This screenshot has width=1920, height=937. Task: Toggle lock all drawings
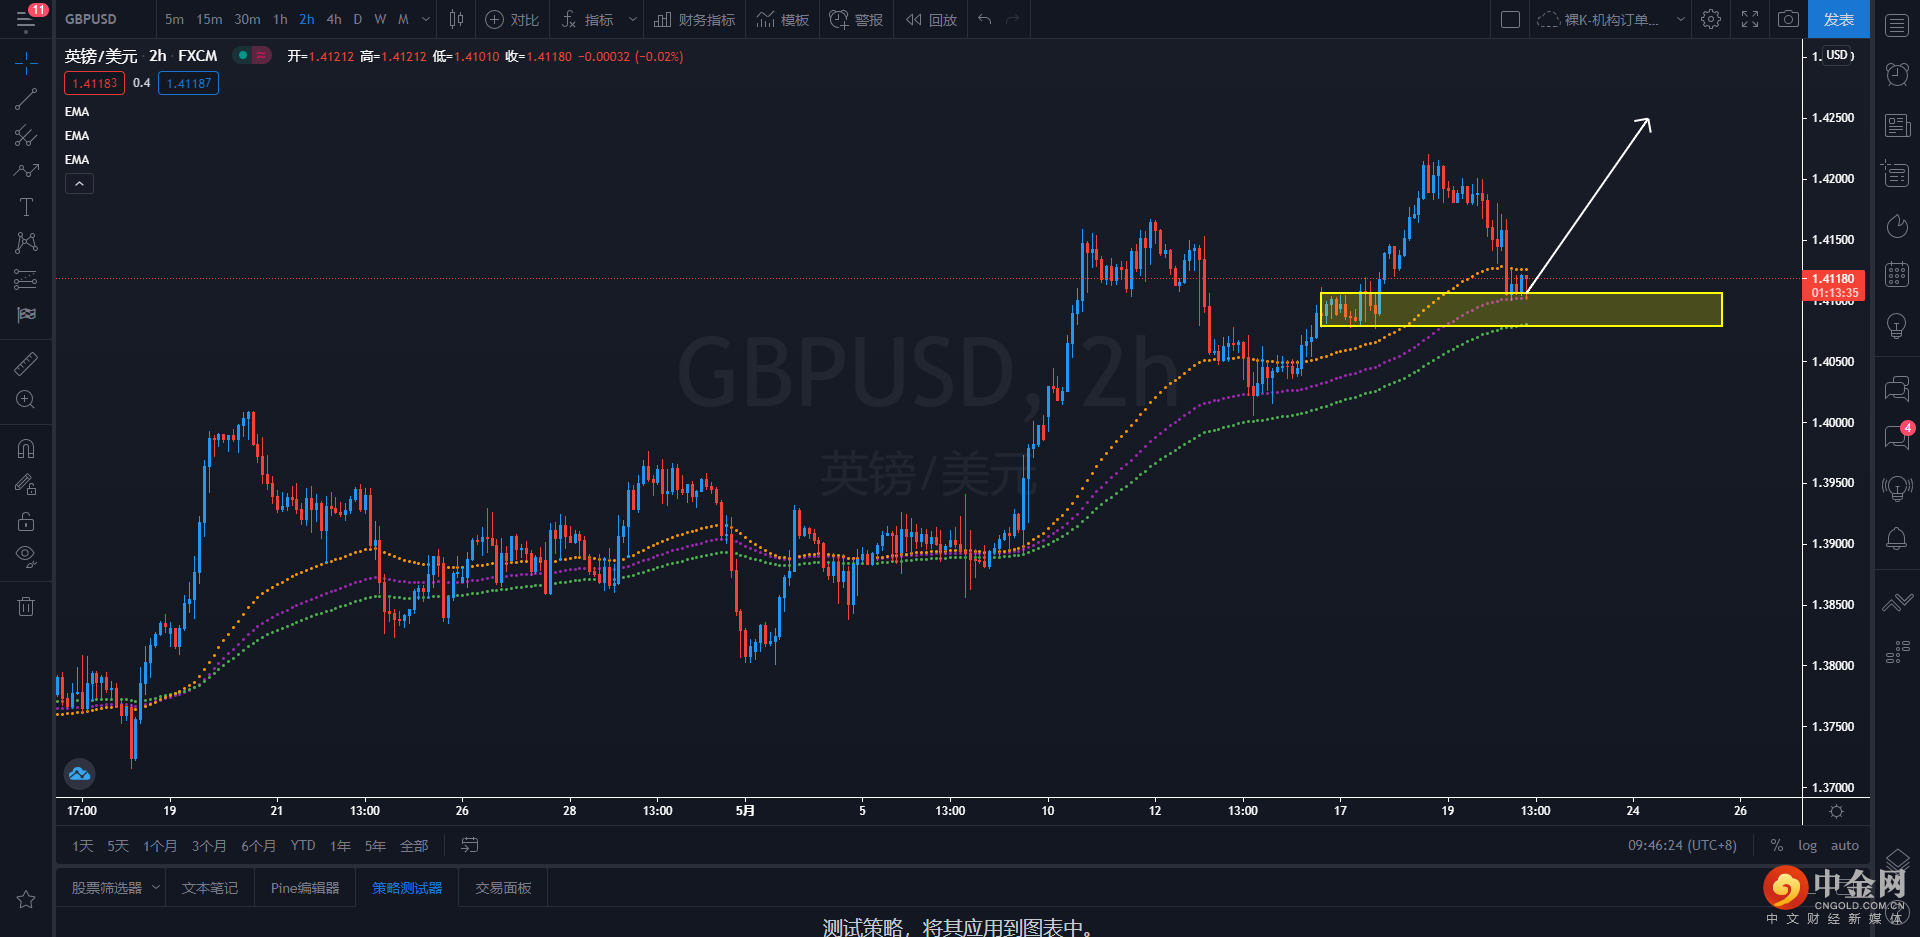(26, 521)
